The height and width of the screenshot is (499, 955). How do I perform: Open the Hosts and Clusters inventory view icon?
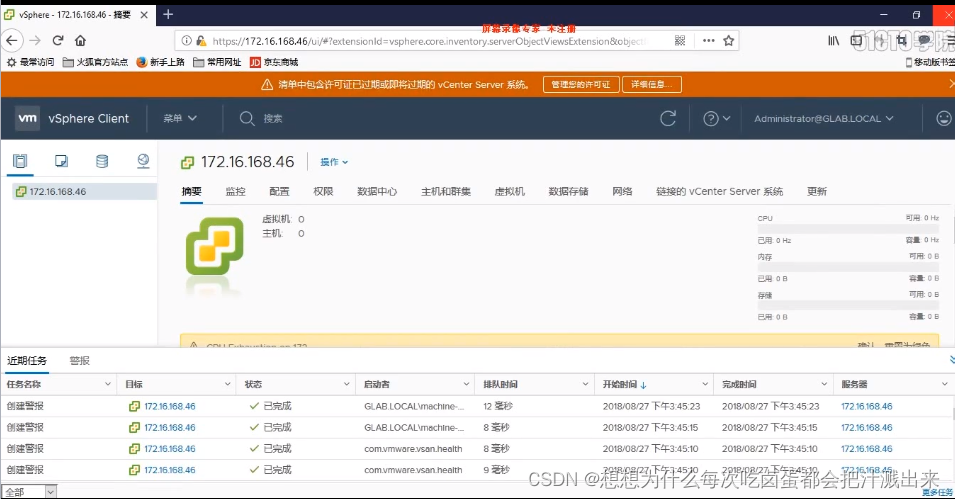pyautogui.click(x=20, y=161)
